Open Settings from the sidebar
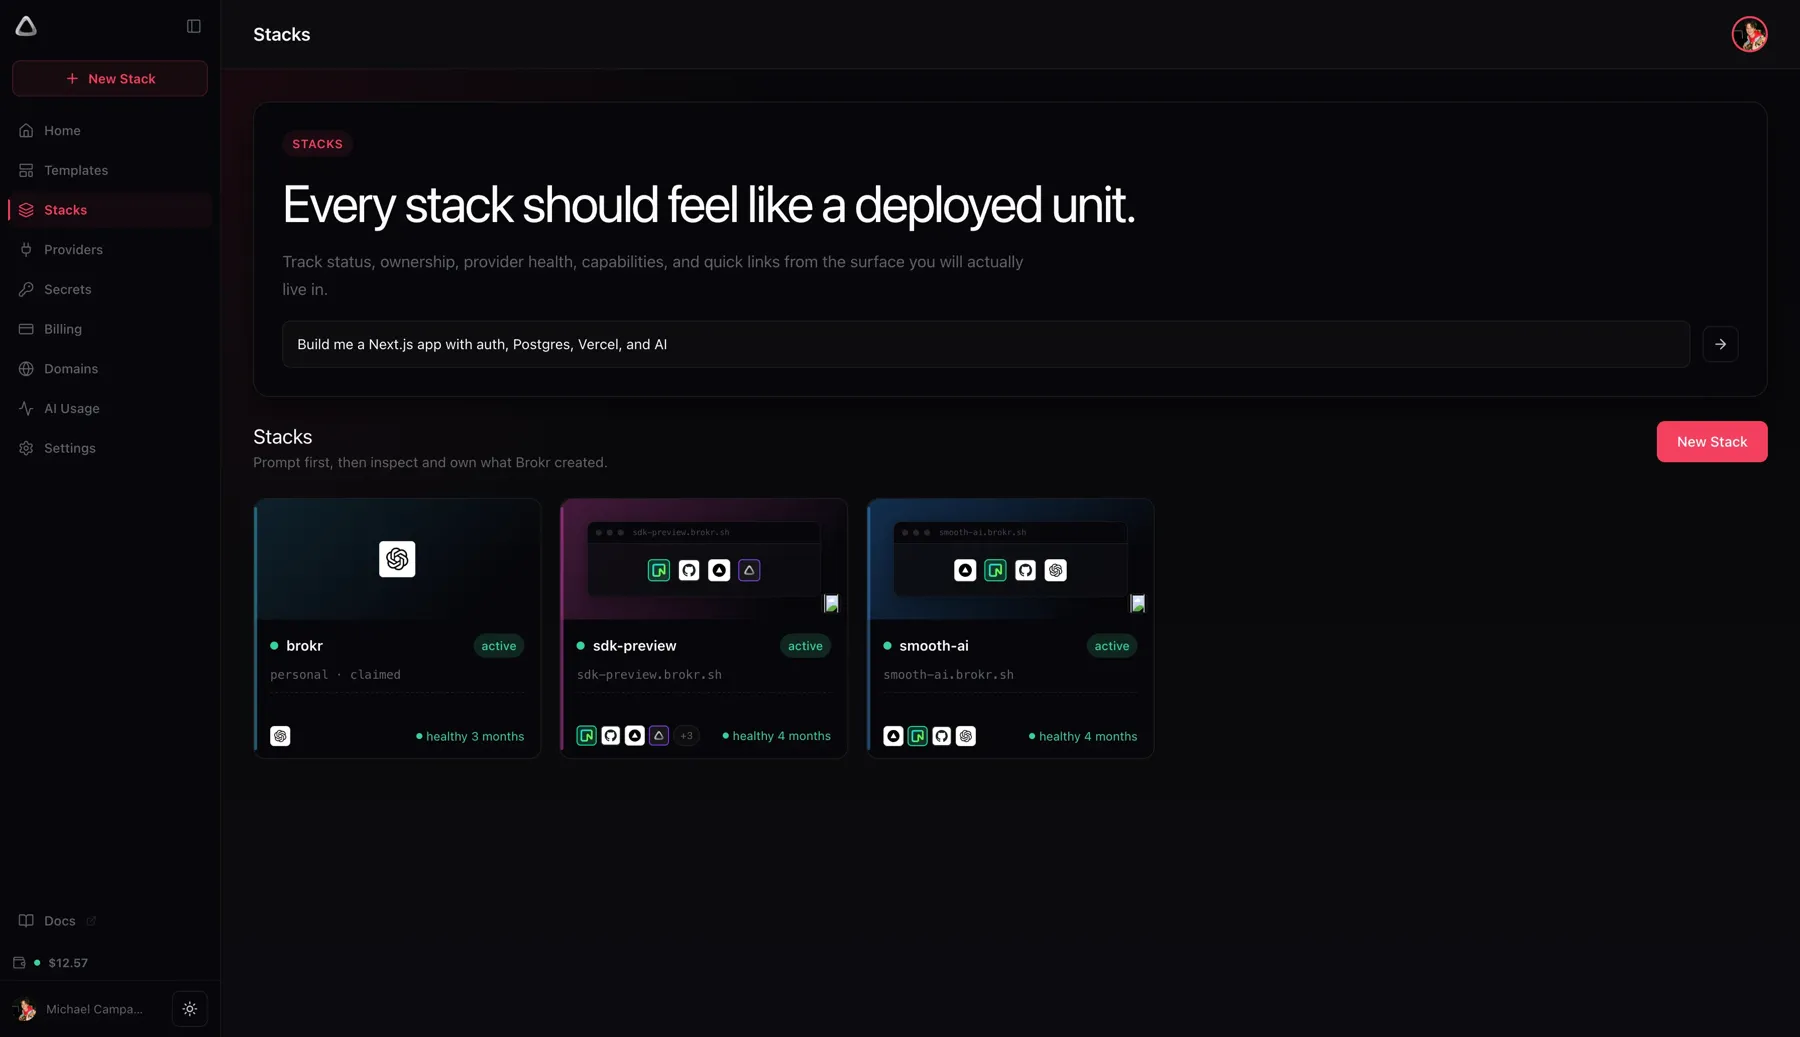The width and height of the screenshot is (1800, 1037). tap(110, 448)
